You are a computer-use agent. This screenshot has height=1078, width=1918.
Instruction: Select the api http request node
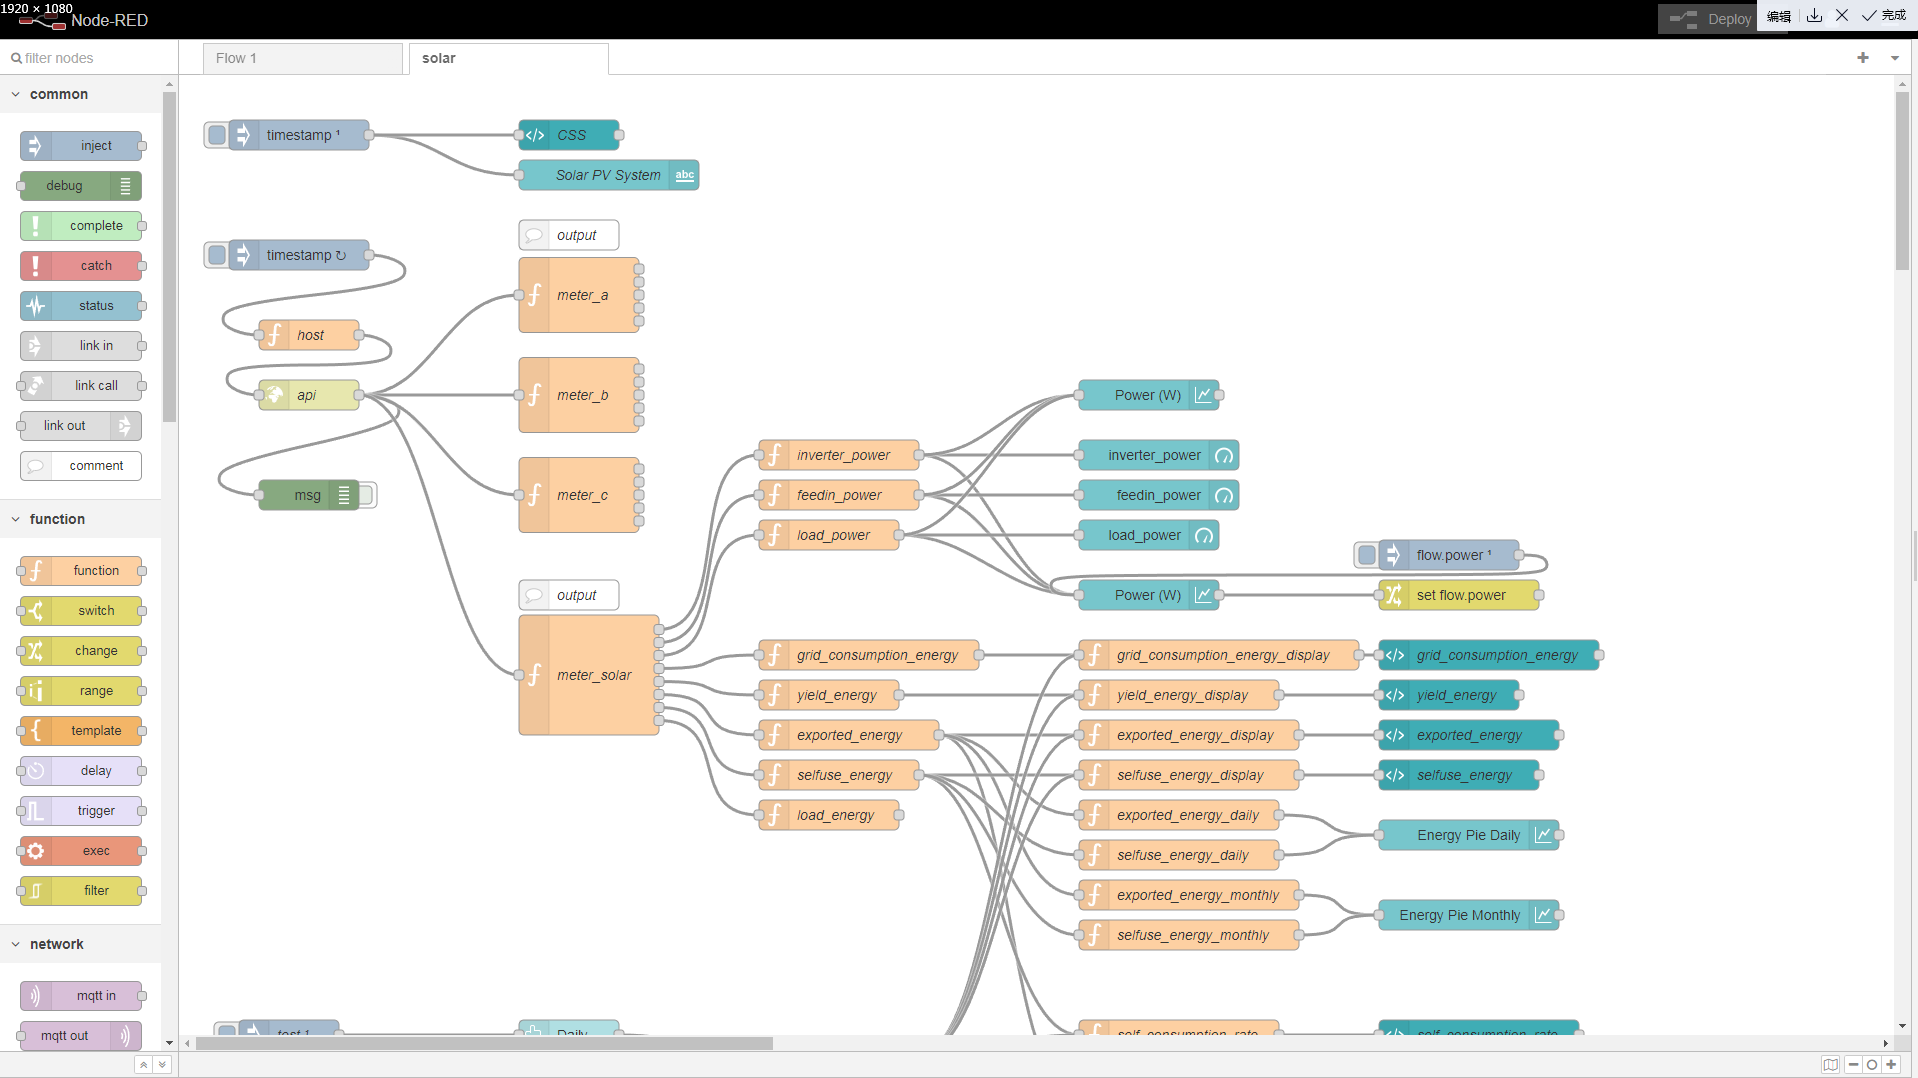tap(308, 395)
